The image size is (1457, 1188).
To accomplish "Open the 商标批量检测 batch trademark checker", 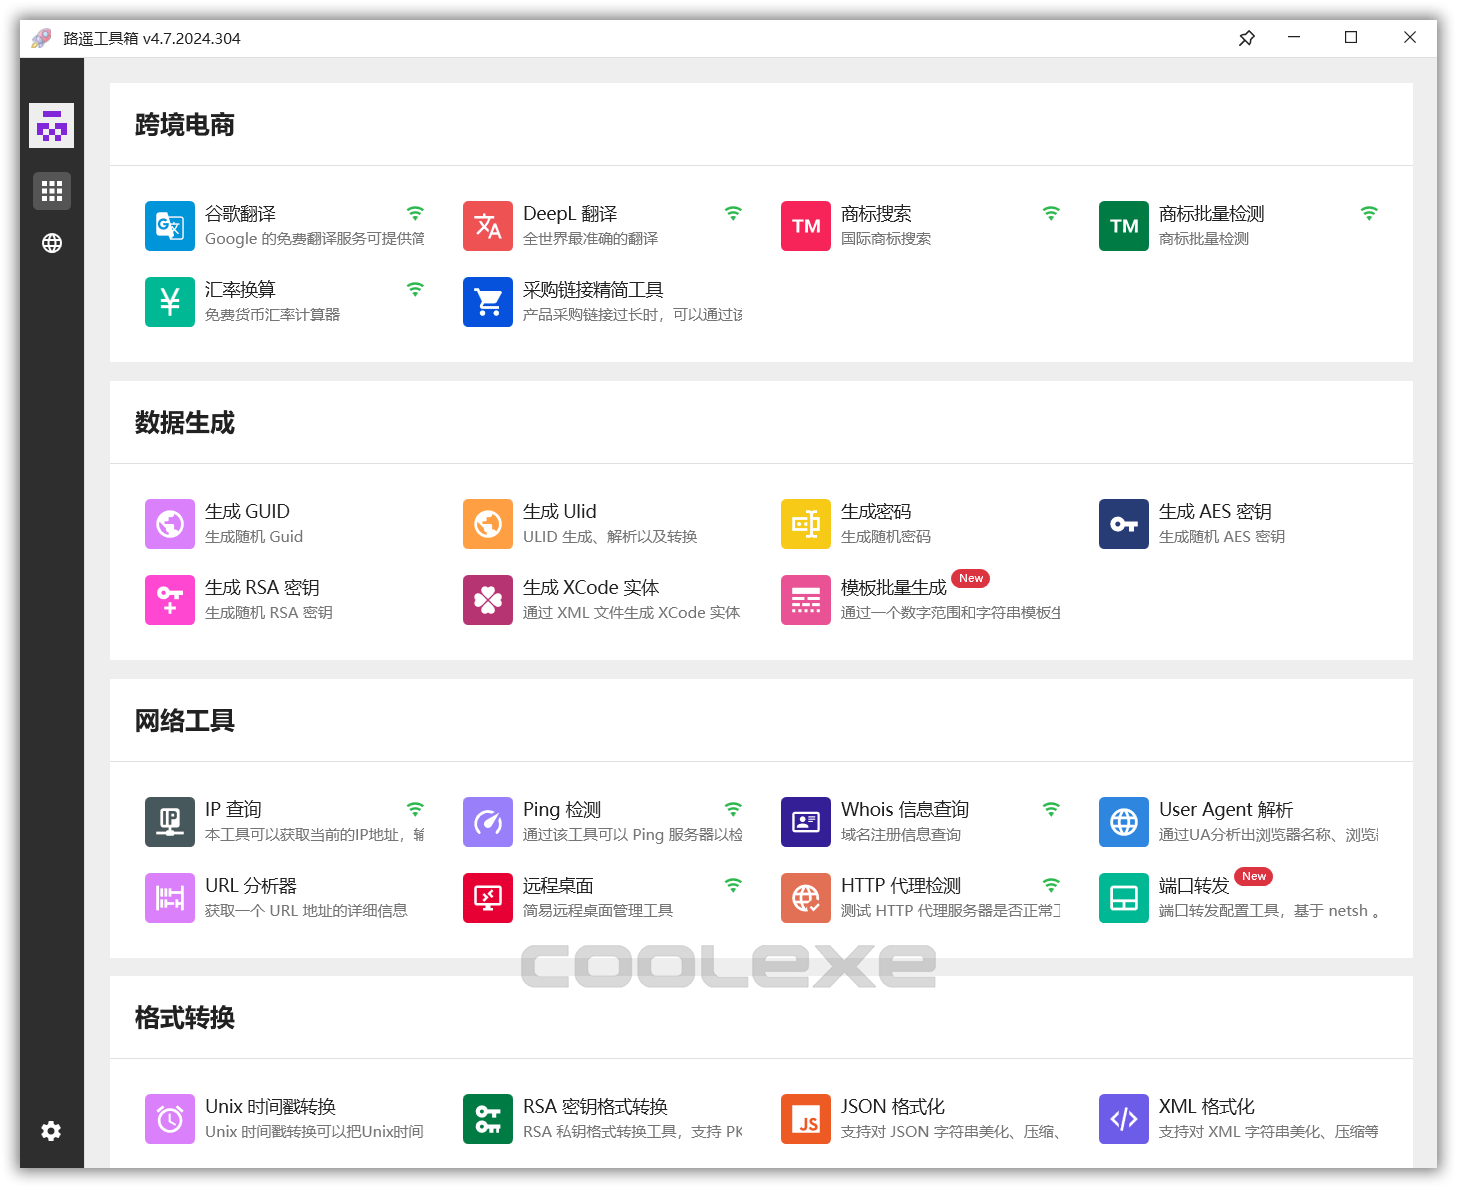I will [x=1210, y=226].
